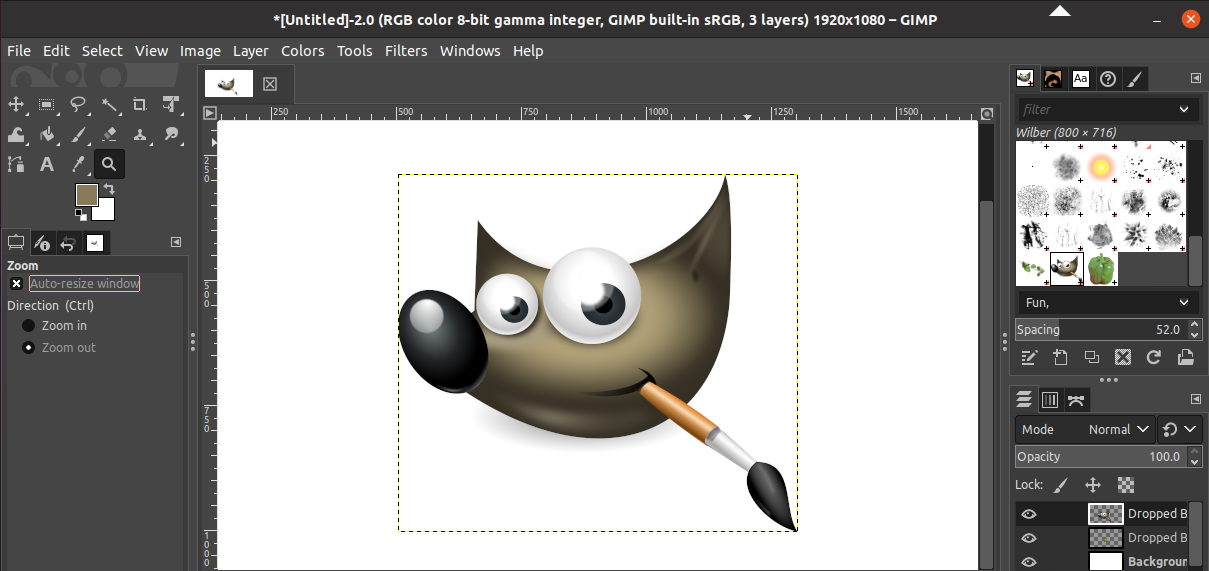This screenshot has height=571, width=1209.
Task: Select the Bucket Fill tool
Action: click(47, 134)
